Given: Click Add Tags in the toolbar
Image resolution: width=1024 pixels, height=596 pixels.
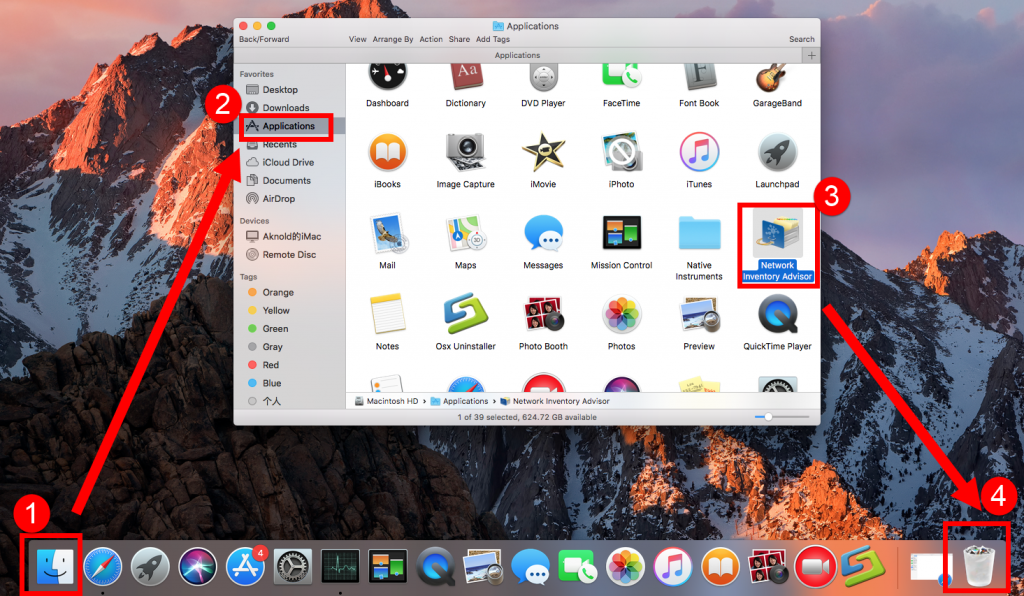Looking at the screenshot, I should (x=492, y=39).
